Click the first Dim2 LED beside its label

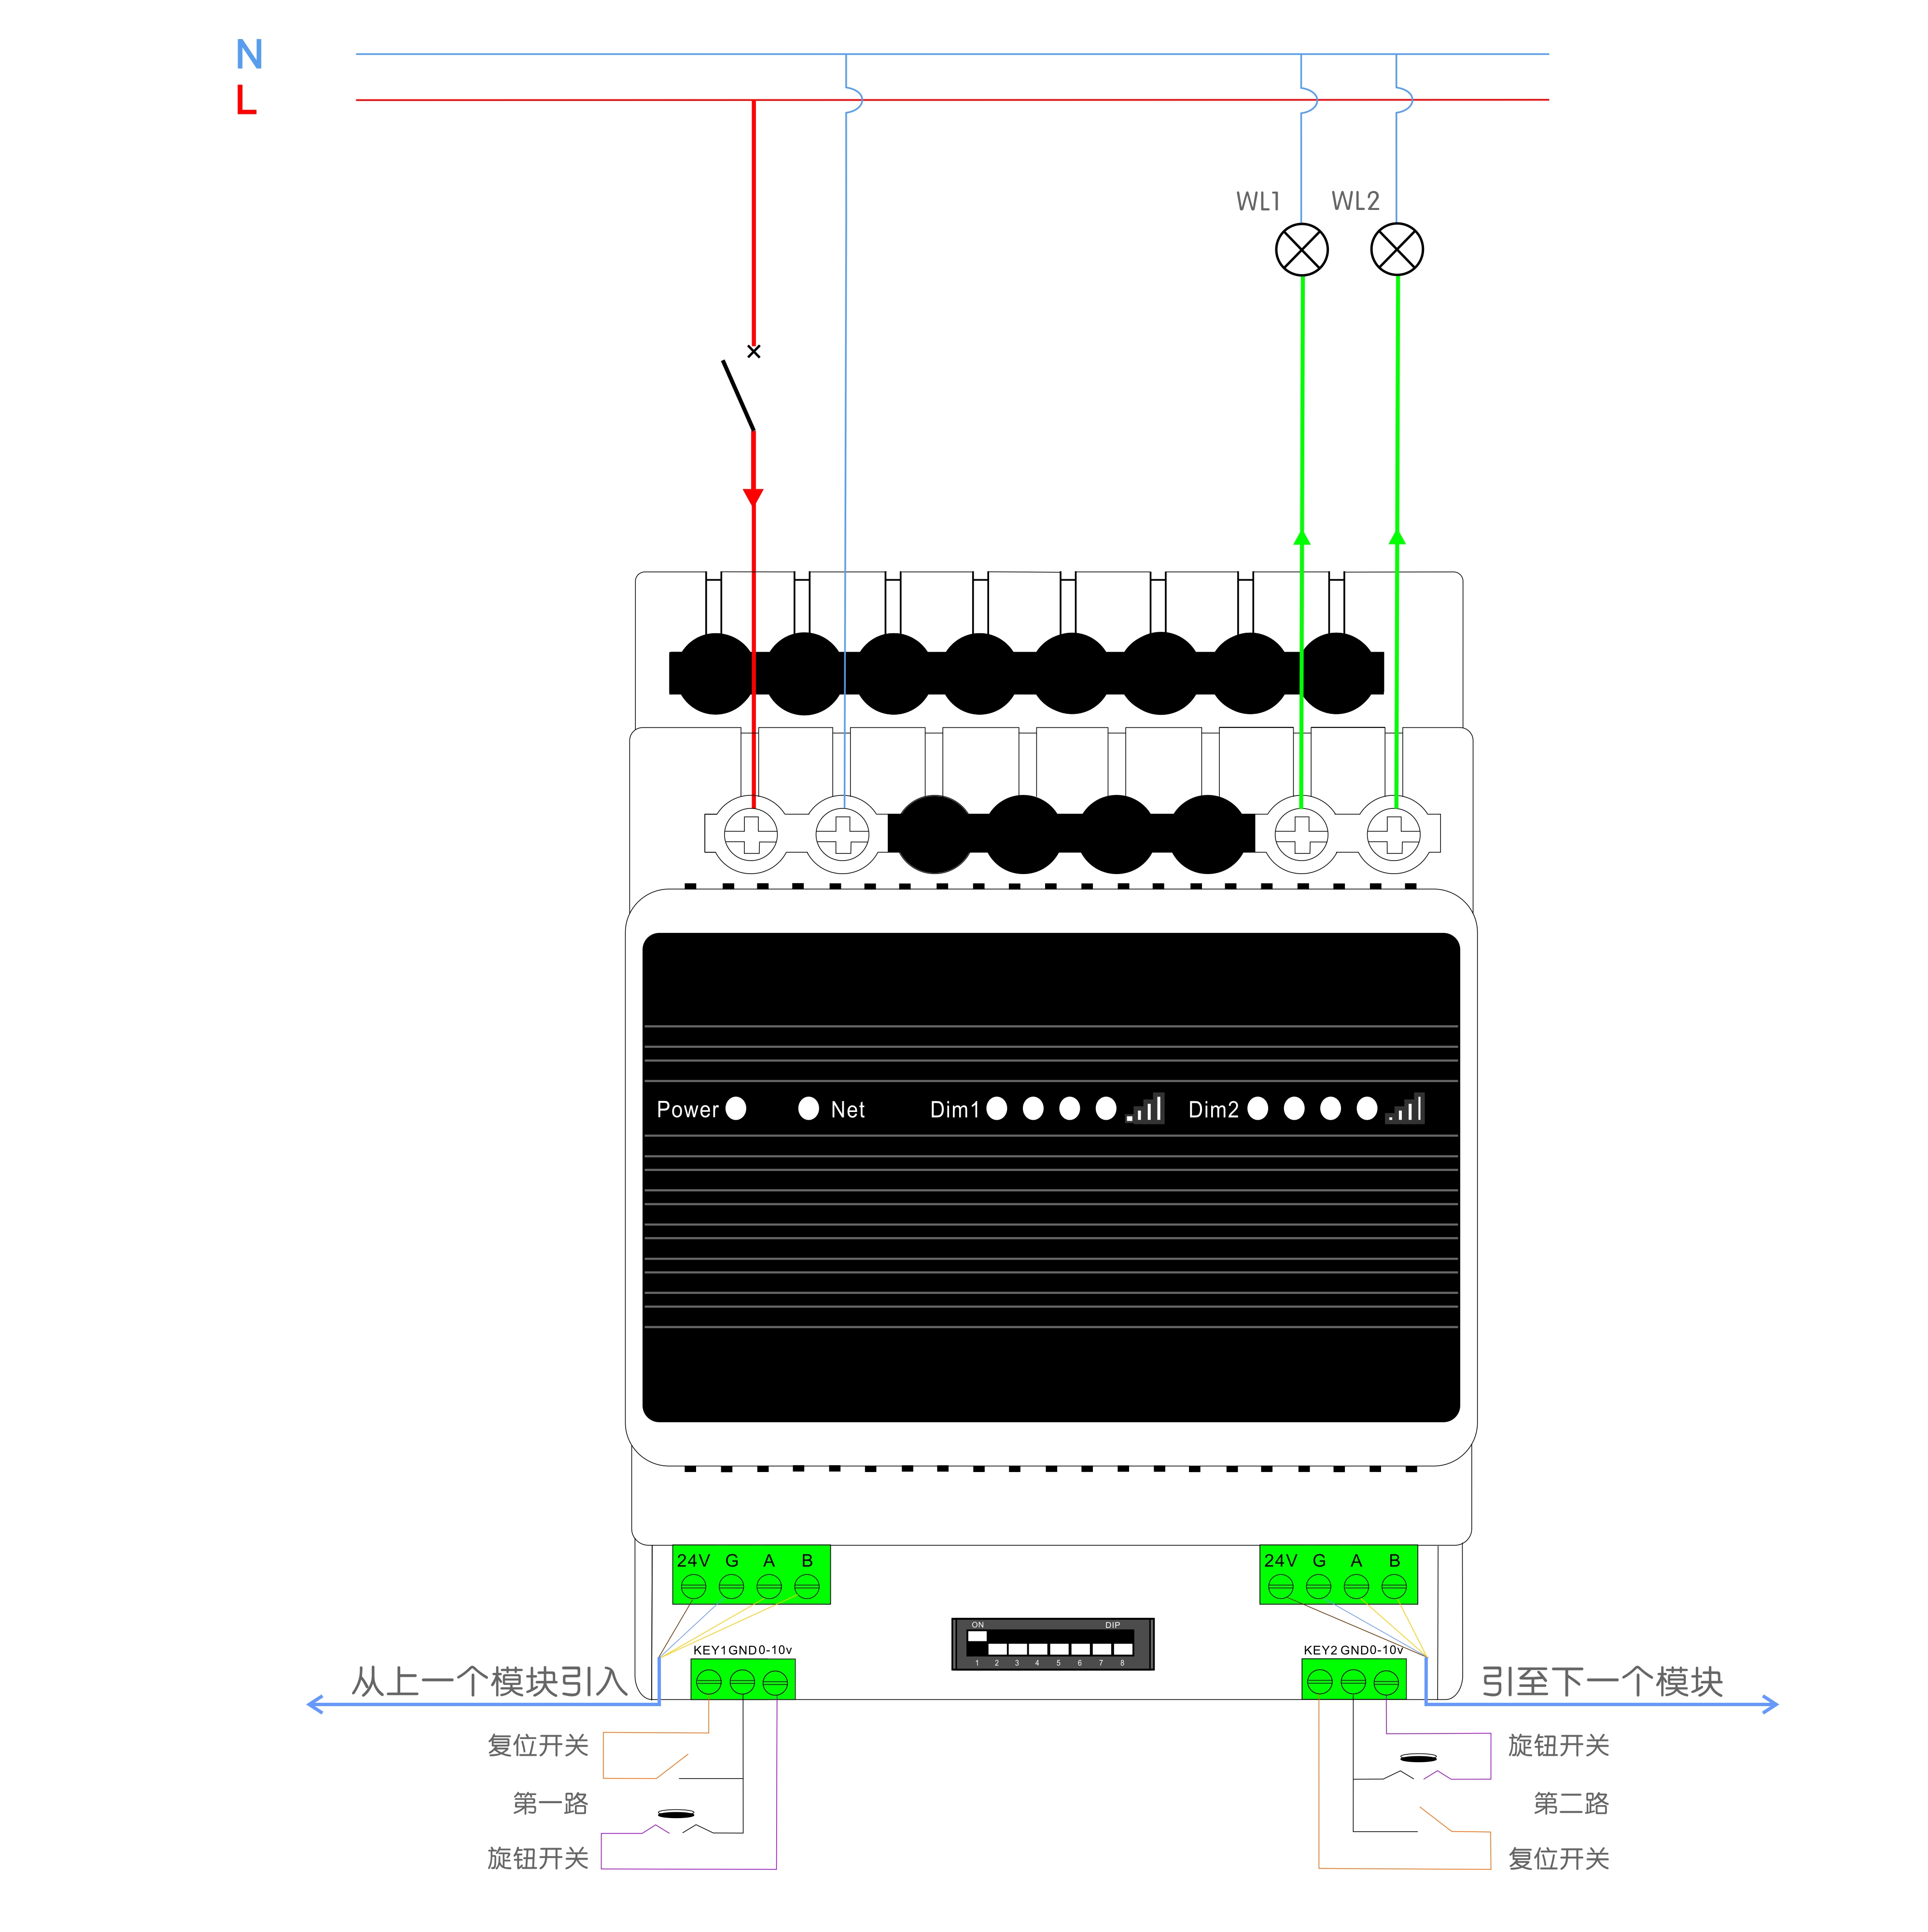[x=1257, y=1108]
